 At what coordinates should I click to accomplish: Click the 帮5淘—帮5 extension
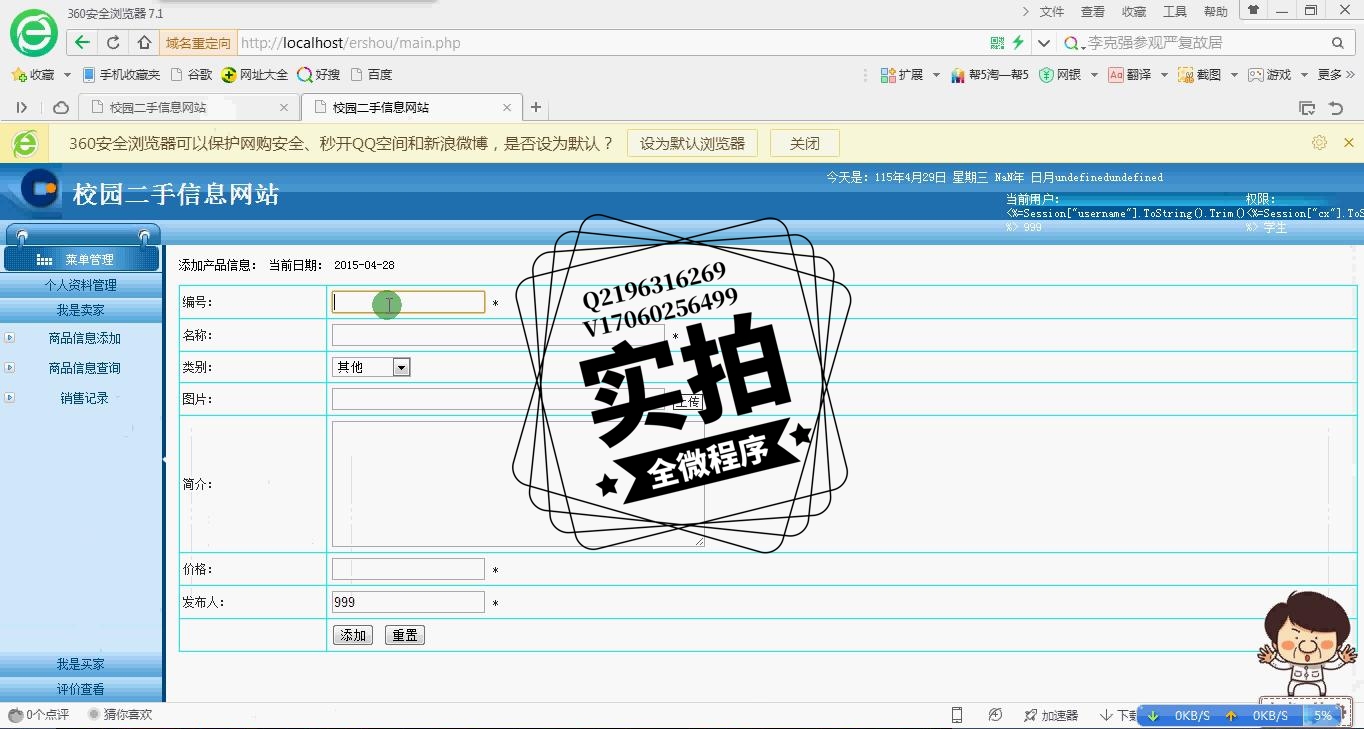pyautogui.click(x=990, y=75)
